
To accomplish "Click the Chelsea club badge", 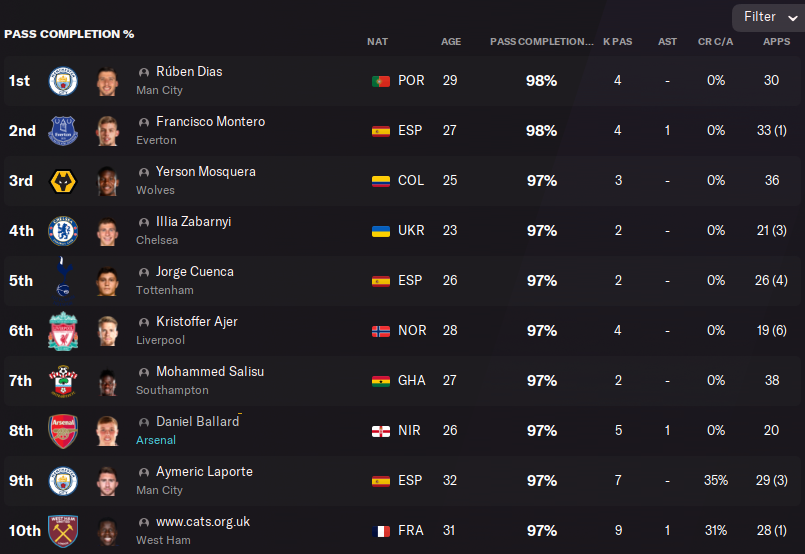I will click(63, 231).
